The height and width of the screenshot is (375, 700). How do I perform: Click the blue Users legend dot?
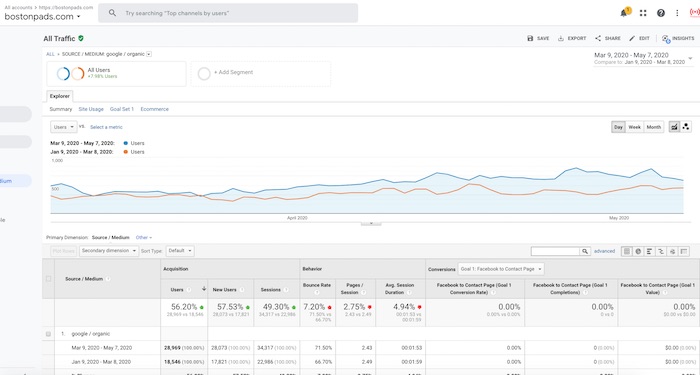(125, 143)
